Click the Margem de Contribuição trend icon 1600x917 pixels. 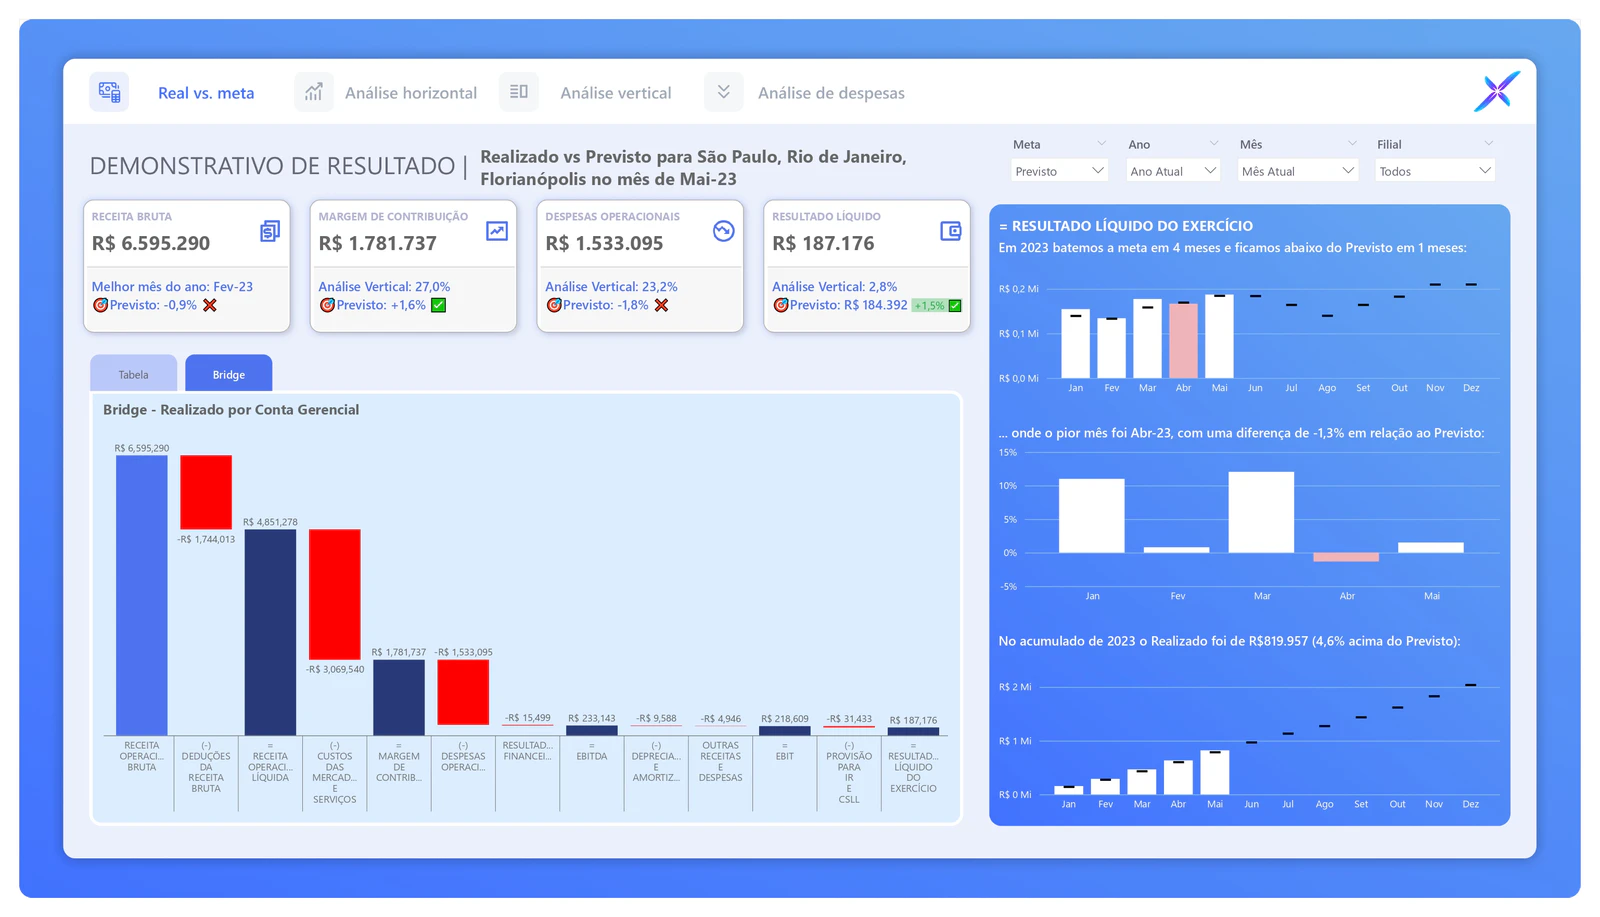(497, 231)
